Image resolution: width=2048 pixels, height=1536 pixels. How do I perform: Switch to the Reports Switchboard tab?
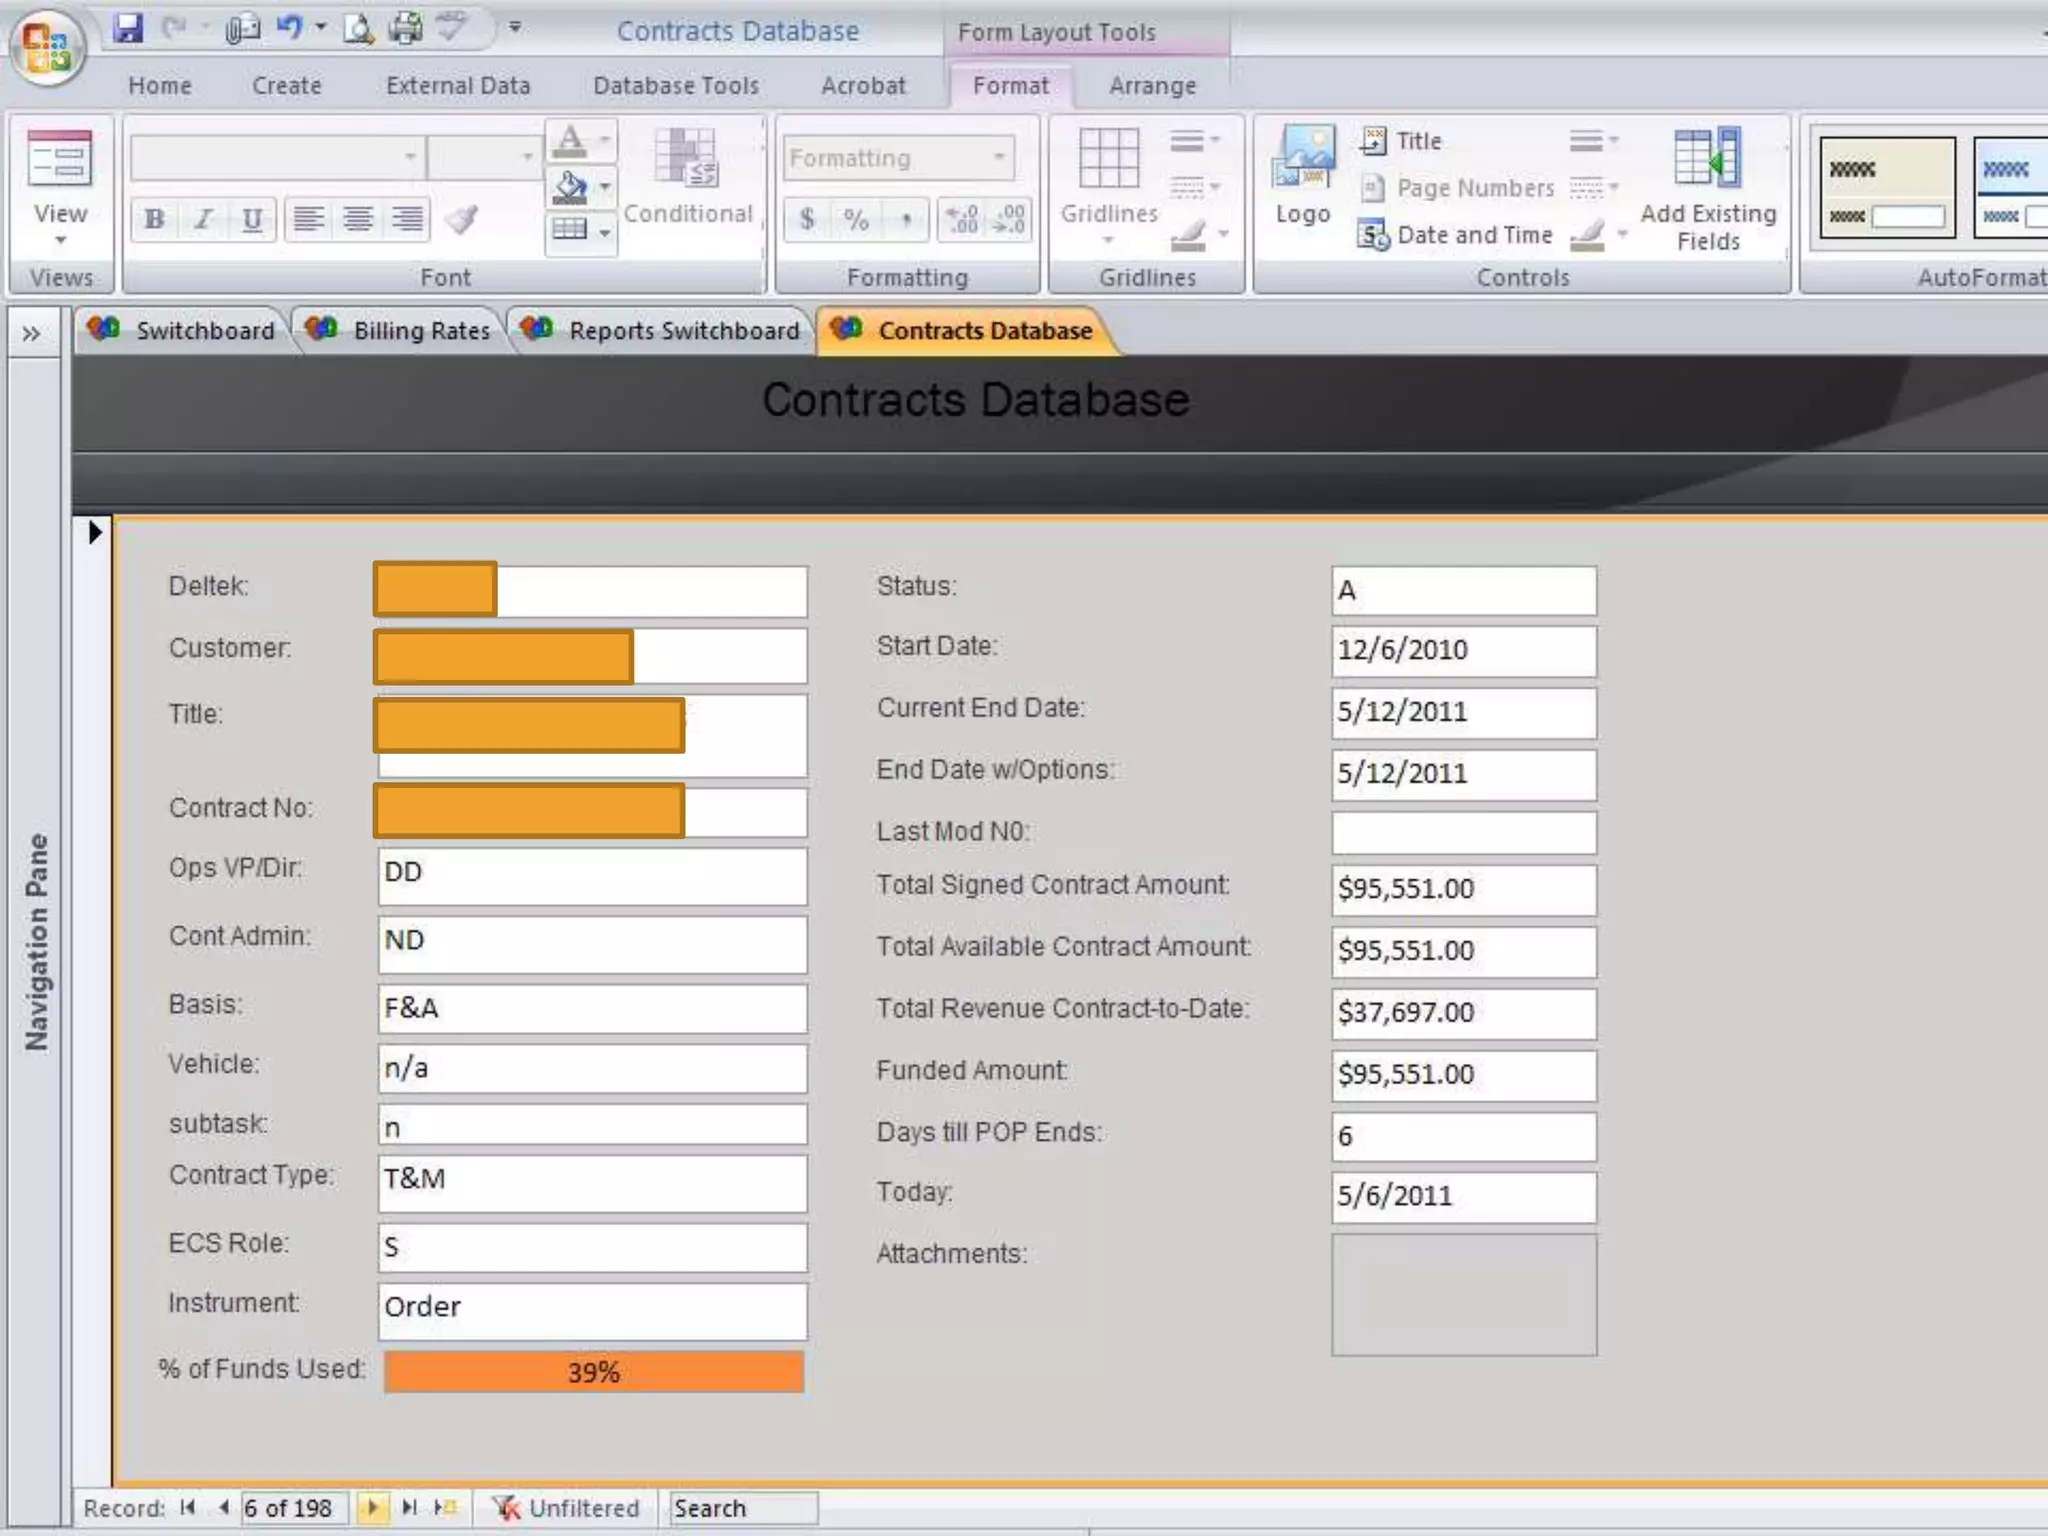point(662,331)
